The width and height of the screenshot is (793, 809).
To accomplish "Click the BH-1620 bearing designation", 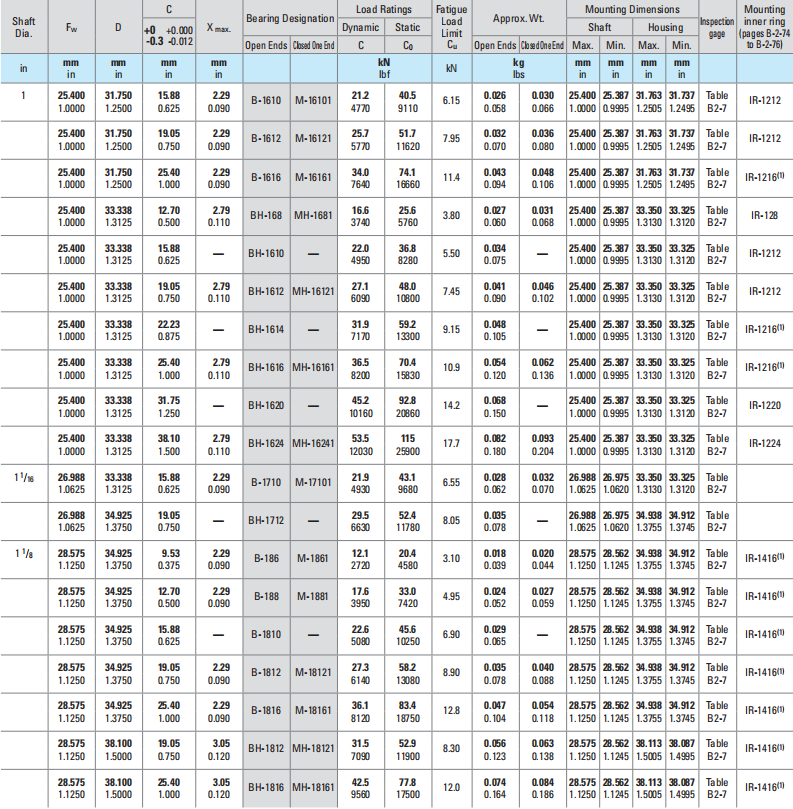I will pos(265,405).
